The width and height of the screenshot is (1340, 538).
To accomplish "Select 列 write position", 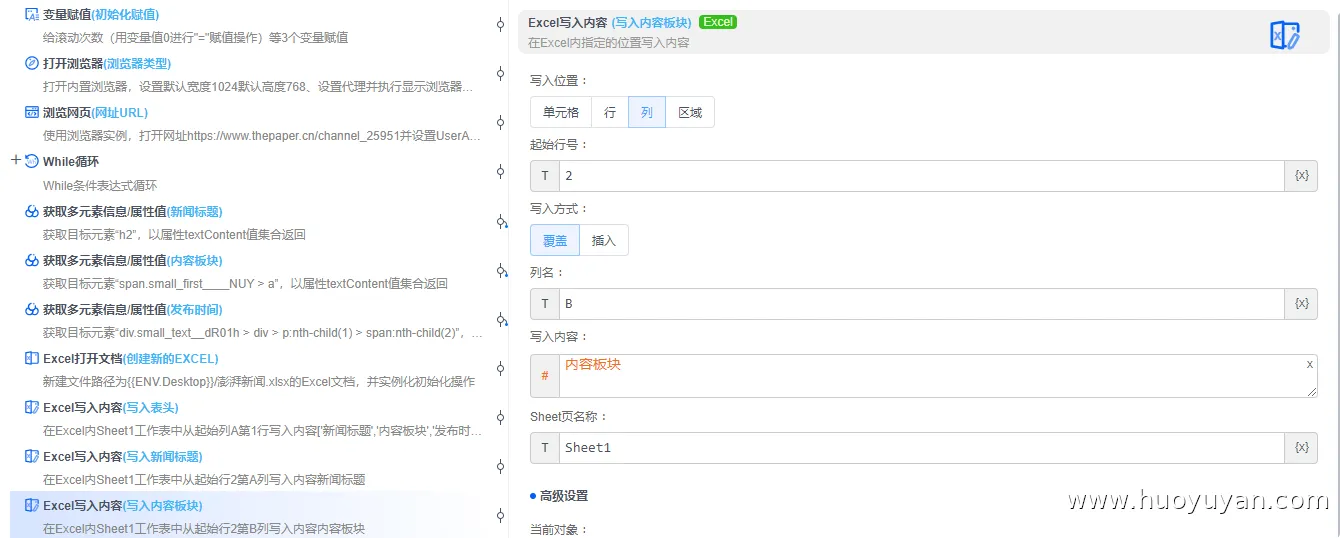I will click(x=647, y=112).
